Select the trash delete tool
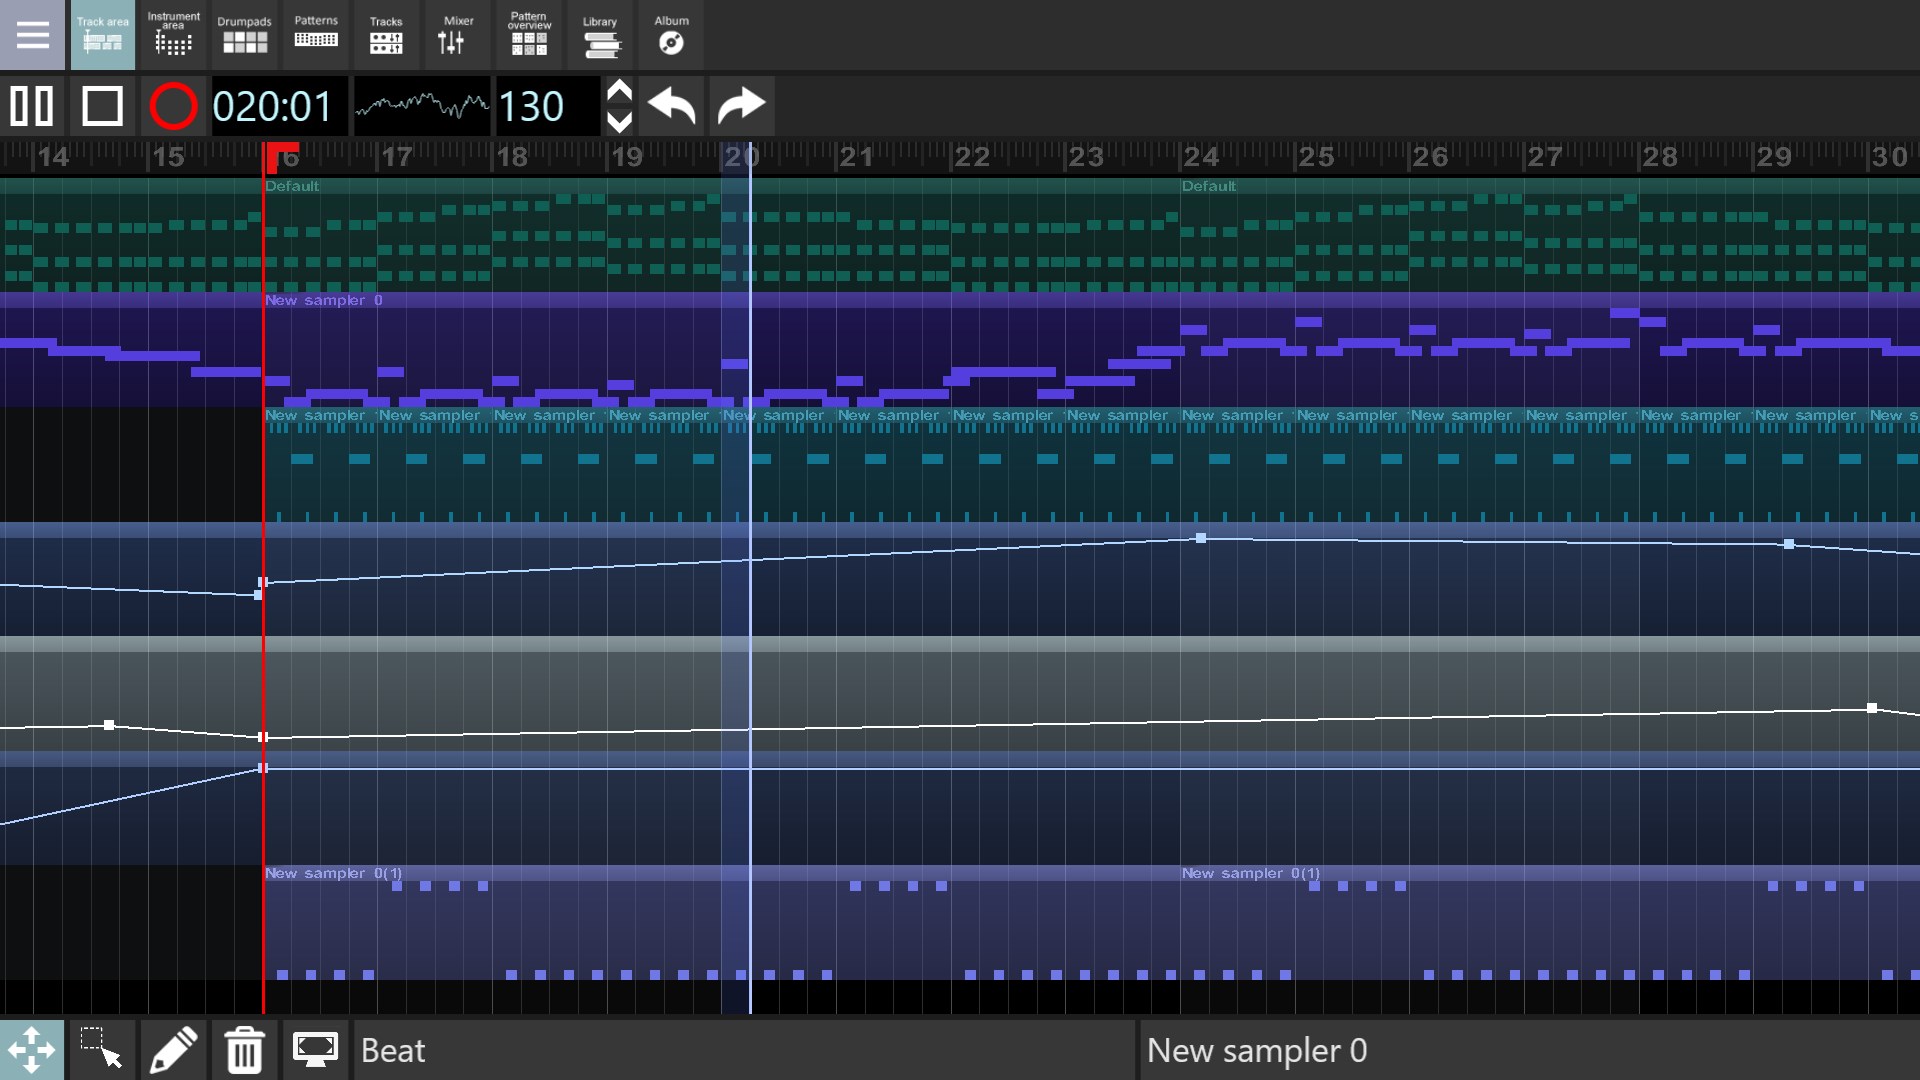This screenshot has width=1920, height=1080. 244,1049
